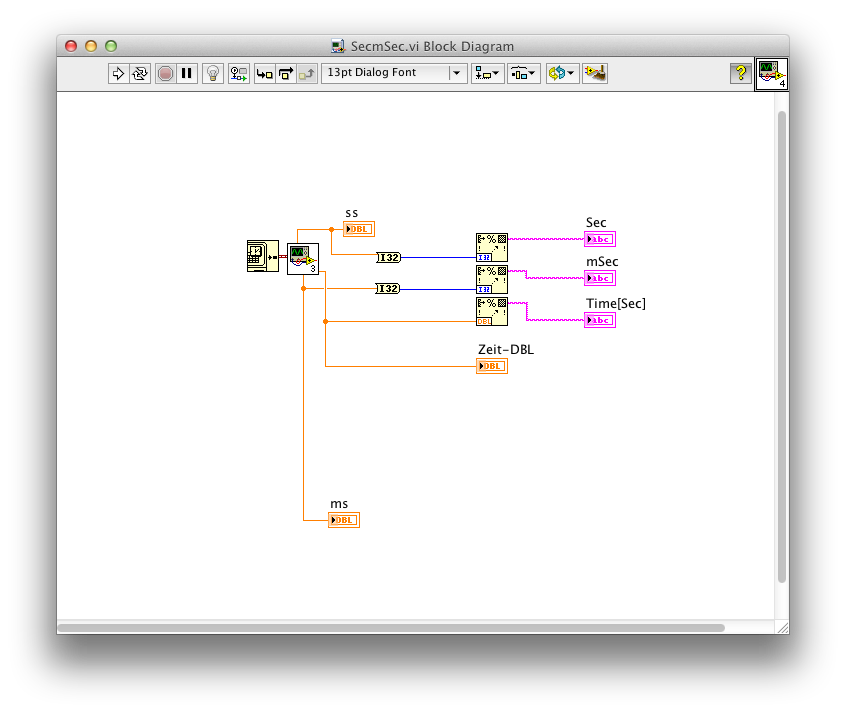Click Step Over button
This screenshot has height=713, width=846.
click(286, 73)
